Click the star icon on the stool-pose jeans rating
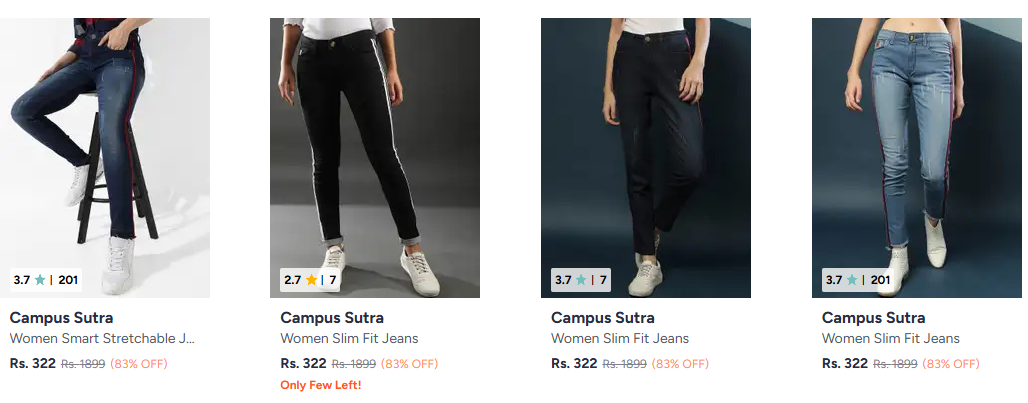The height and width of the screenshot is (403, 1028). 40,280
